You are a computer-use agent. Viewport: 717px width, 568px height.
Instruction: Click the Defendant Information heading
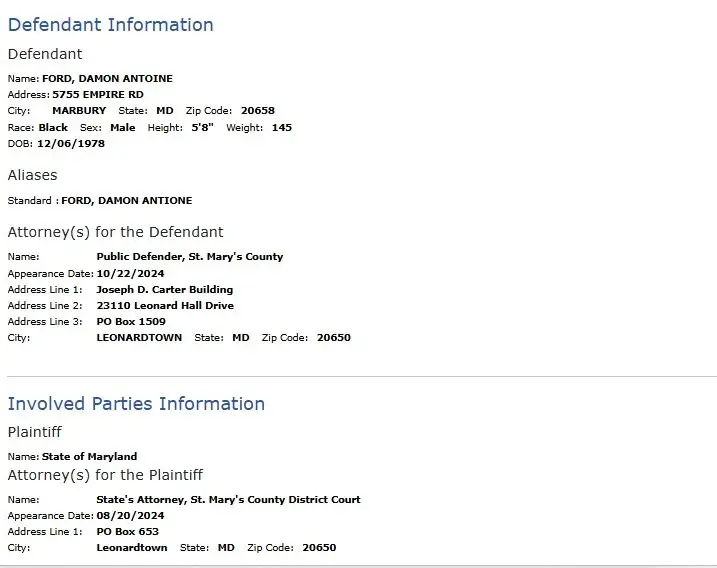click(x=111, y=25)
